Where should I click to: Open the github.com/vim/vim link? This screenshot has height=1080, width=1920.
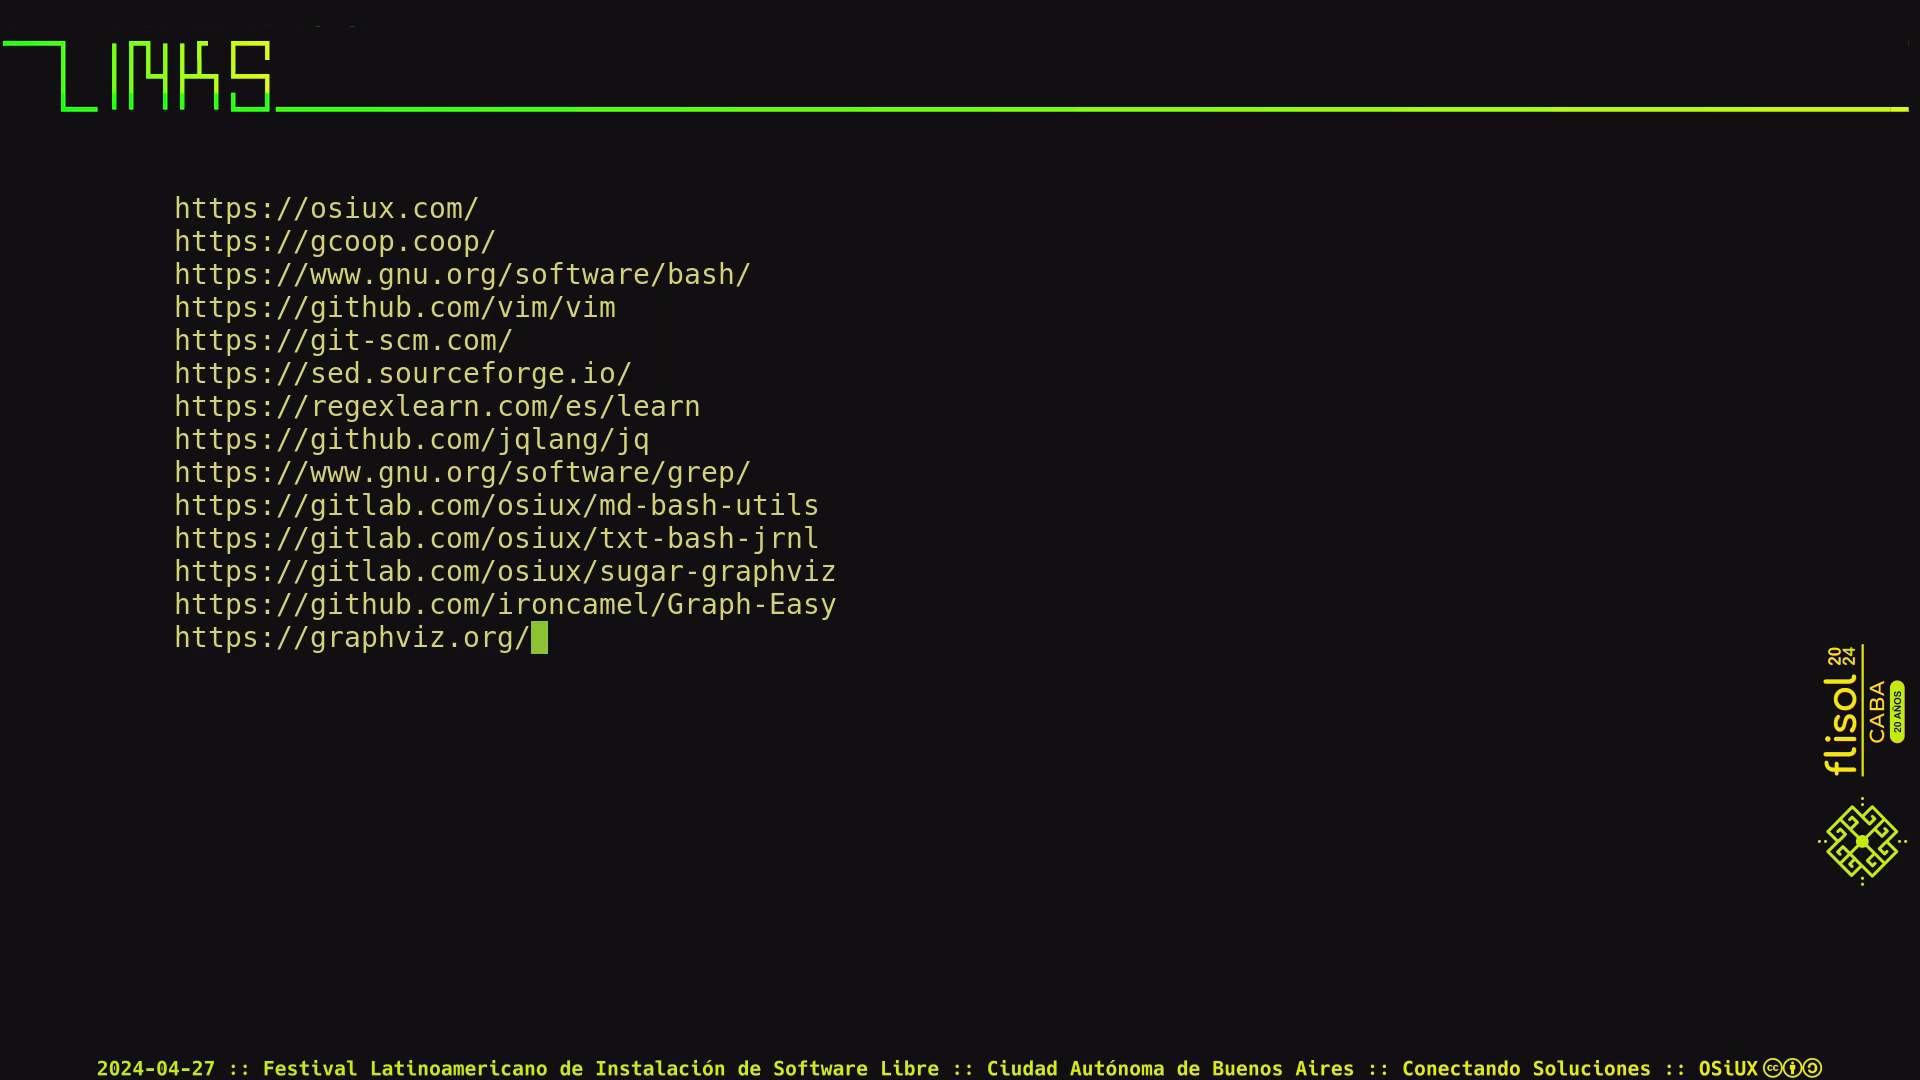(x=395, y=308)
